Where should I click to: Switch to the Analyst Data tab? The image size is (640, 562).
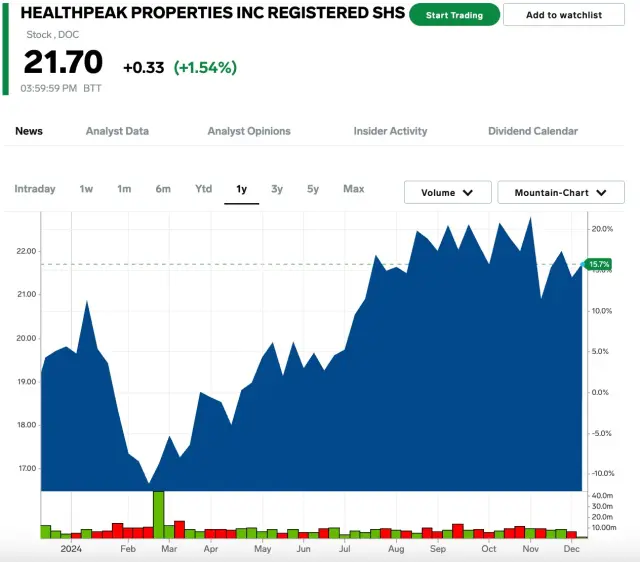117,131
